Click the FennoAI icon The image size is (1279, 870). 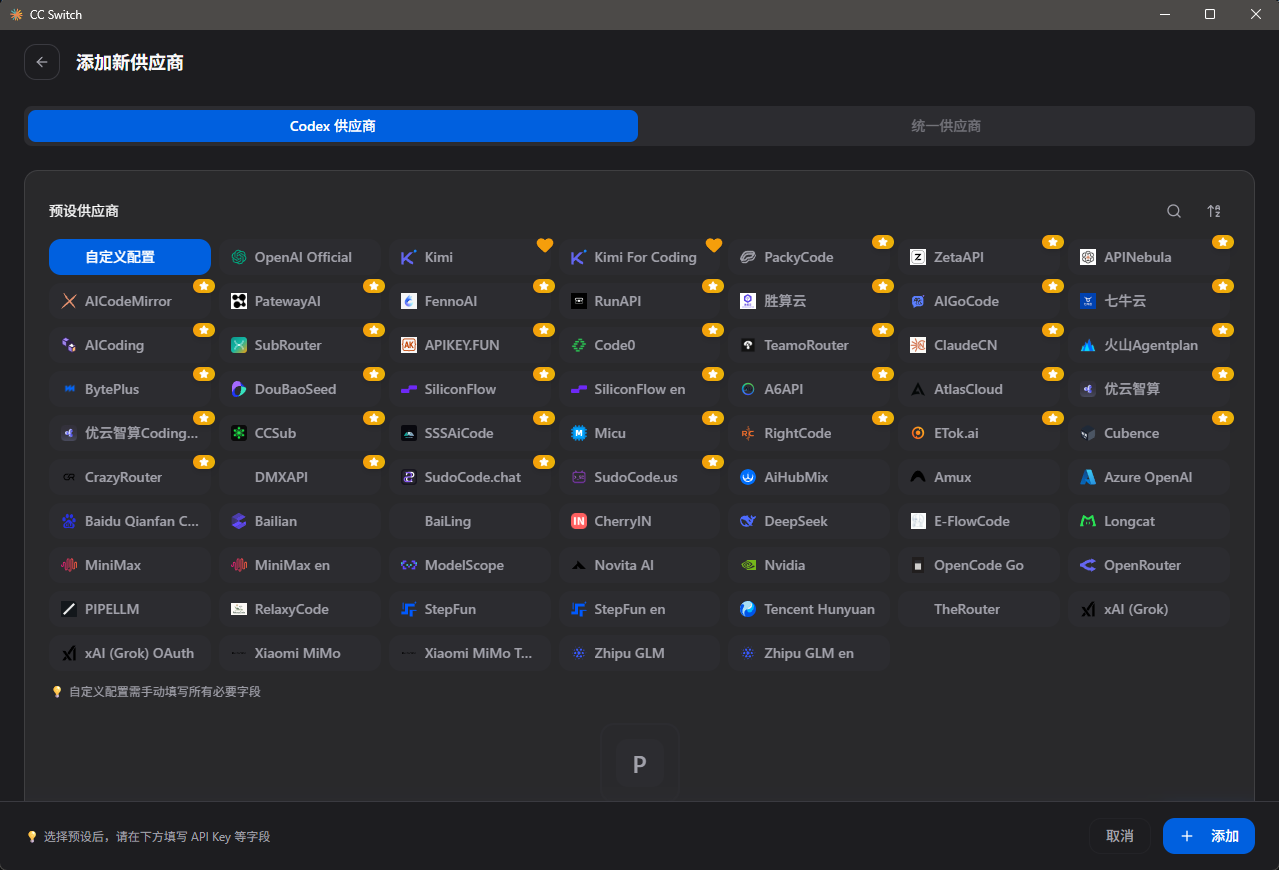pos(409,301)
